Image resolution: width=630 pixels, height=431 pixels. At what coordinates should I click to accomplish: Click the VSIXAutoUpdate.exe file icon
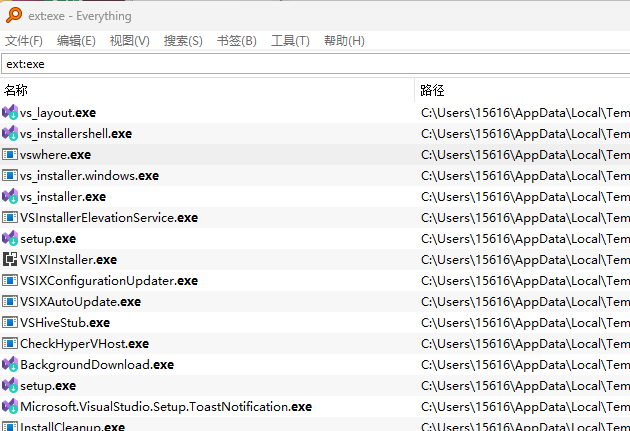click(10, 301)
